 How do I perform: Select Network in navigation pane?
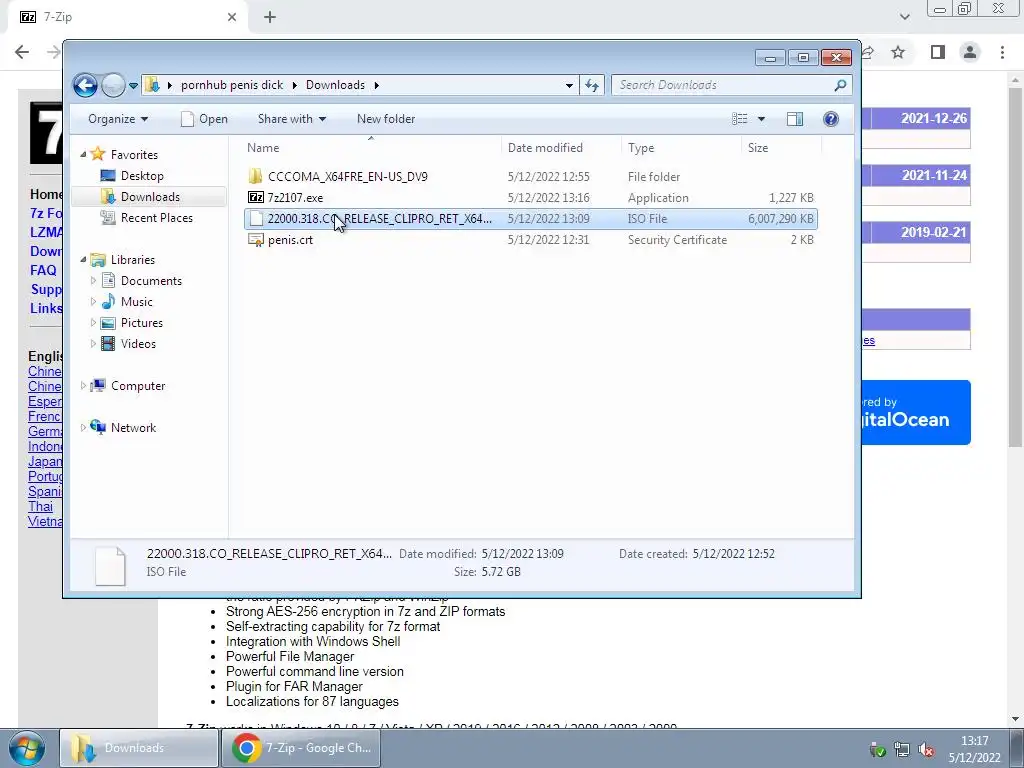pyautogui.click(x=133, y=428)
